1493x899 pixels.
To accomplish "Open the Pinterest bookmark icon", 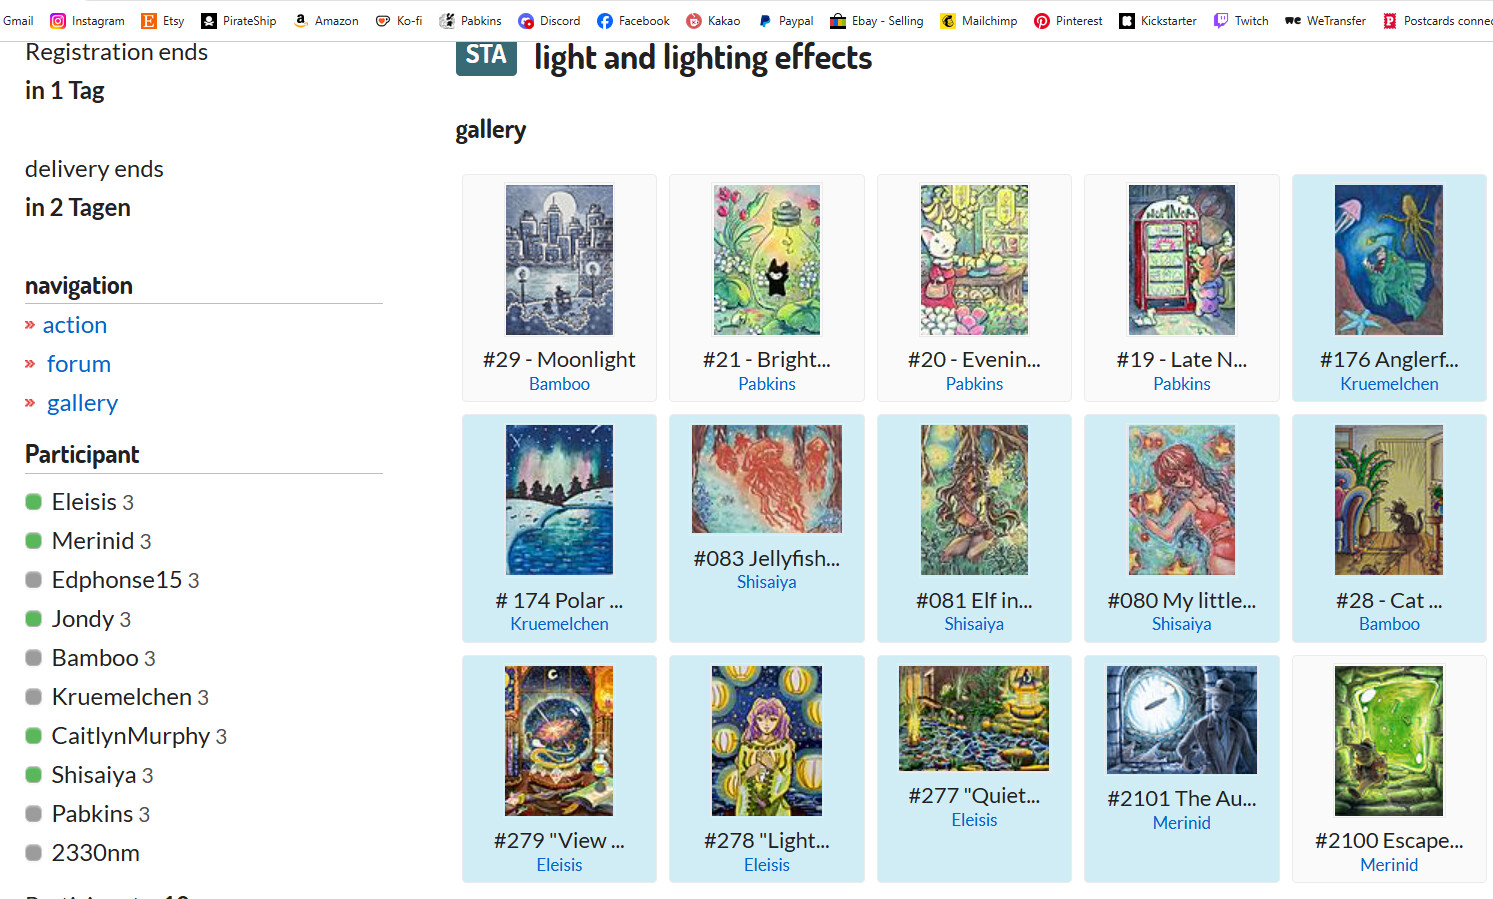I will 1042,21.
